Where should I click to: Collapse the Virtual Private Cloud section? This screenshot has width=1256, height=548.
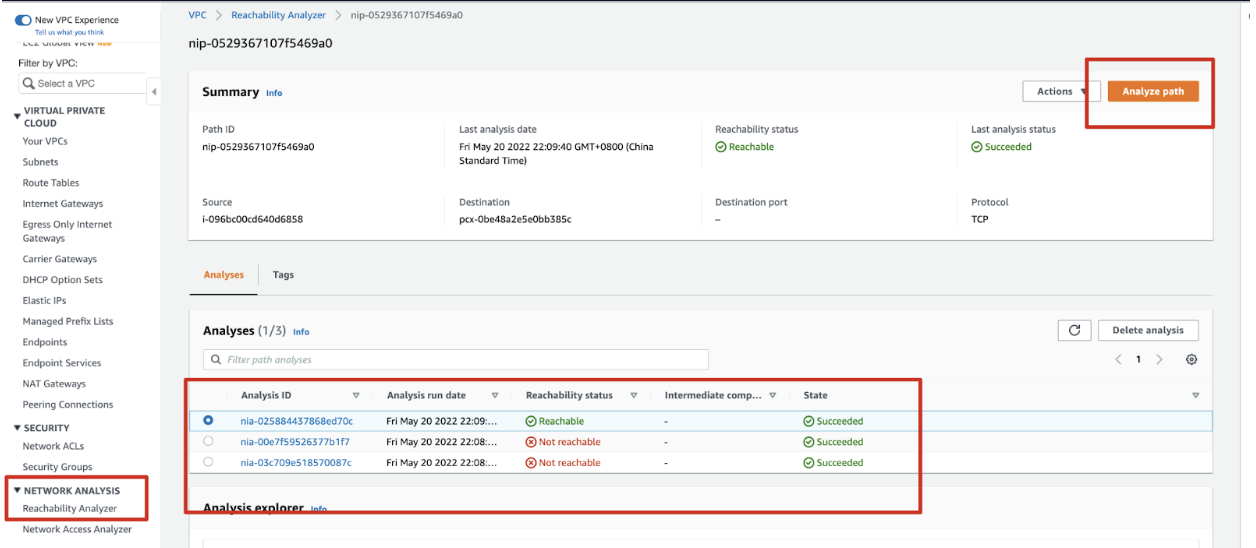pos(17,117)
